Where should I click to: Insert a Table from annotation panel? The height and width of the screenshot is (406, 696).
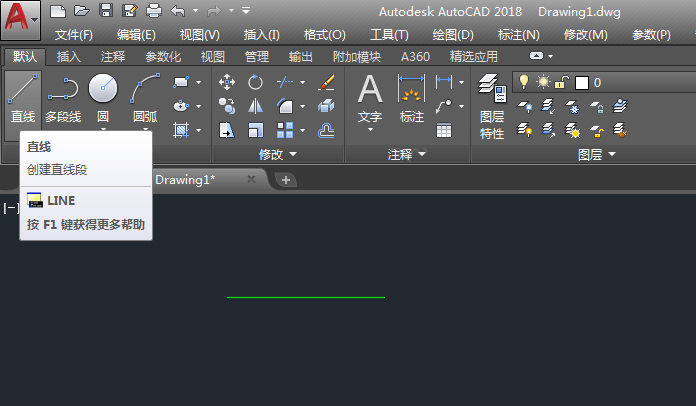(444, 130)
